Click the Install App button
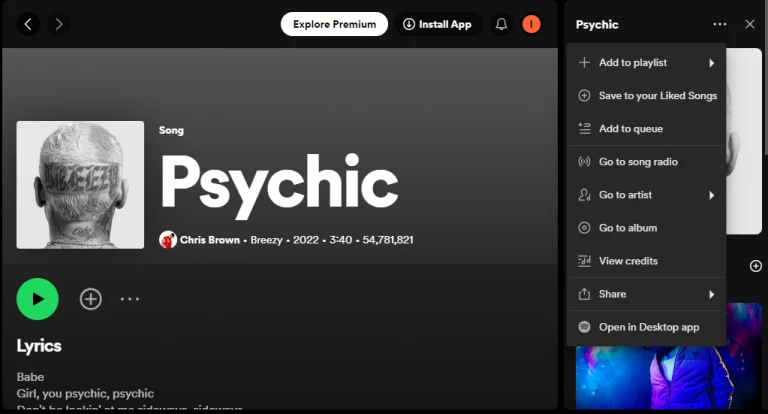The width and height of the screenshot is (768, 414). [437, 24]
